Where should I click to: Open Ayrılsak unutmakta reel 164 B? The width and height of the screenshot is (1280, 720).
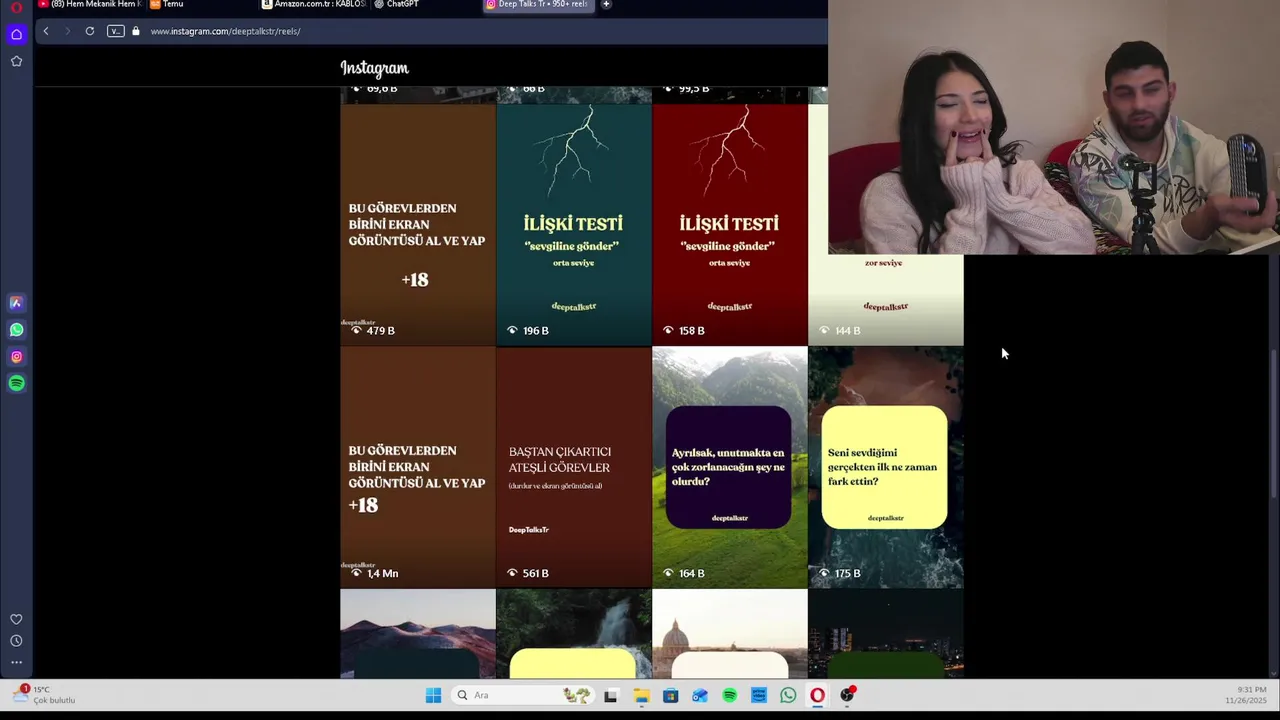point(730,467)
